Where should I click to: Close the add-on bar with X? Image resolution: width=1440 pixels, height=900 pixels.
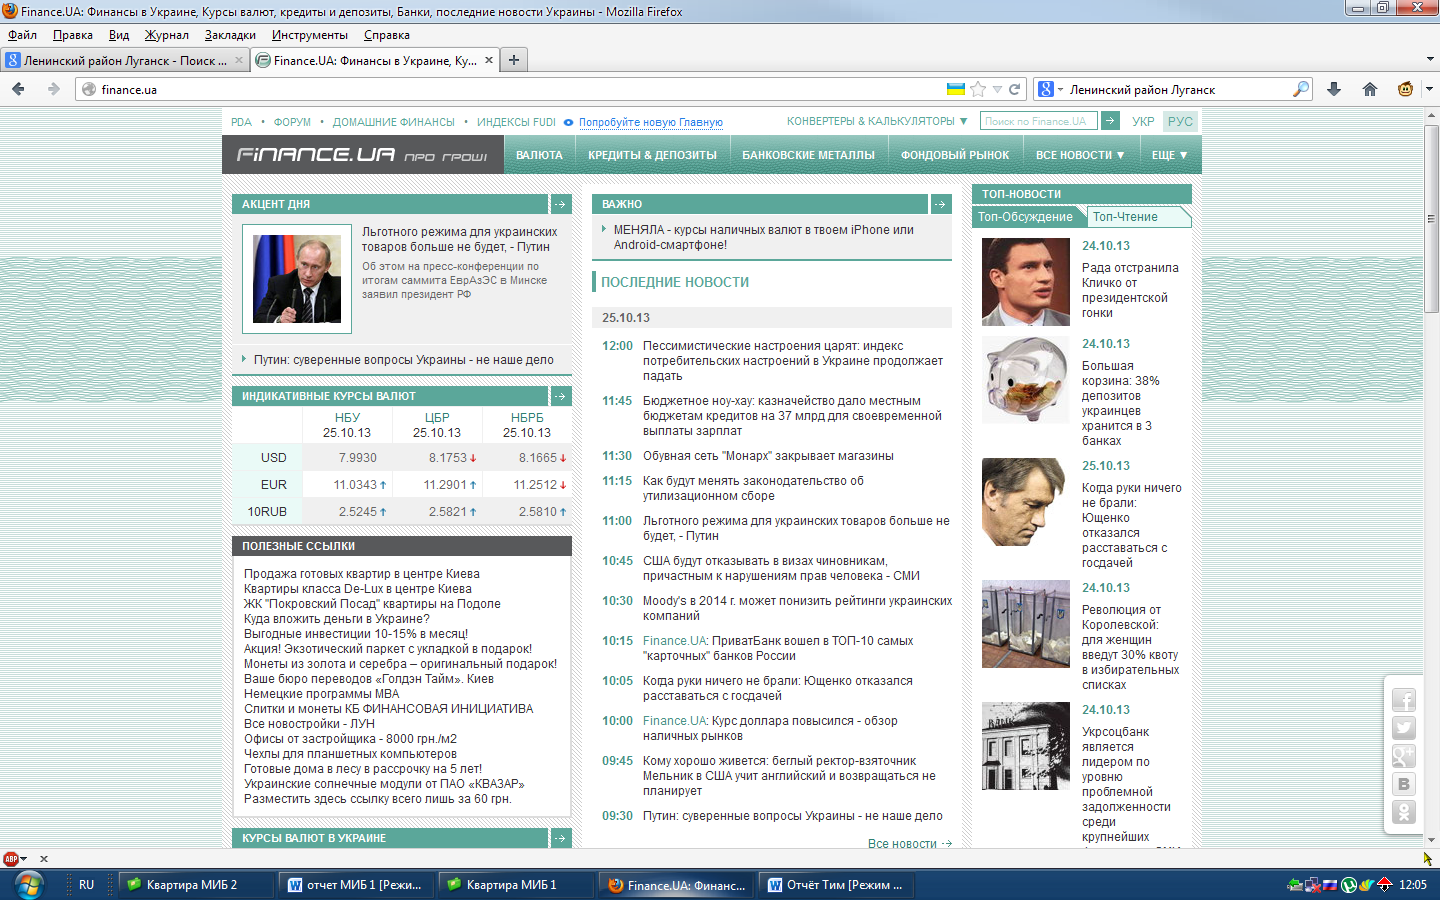[x=44, y=858]
